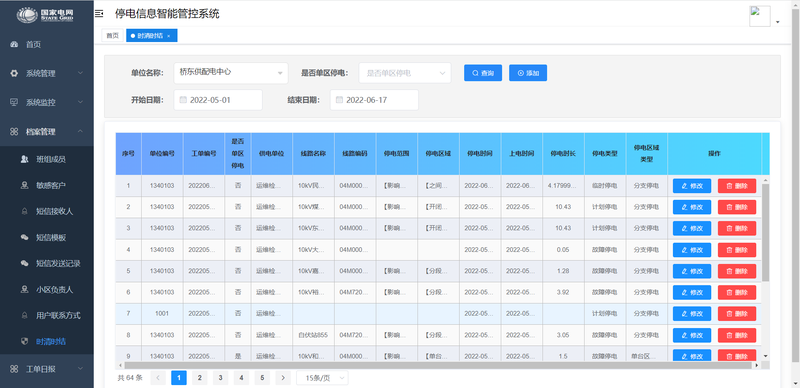Go to pagination page 5

pyautogui.click(x=262, y=378)
